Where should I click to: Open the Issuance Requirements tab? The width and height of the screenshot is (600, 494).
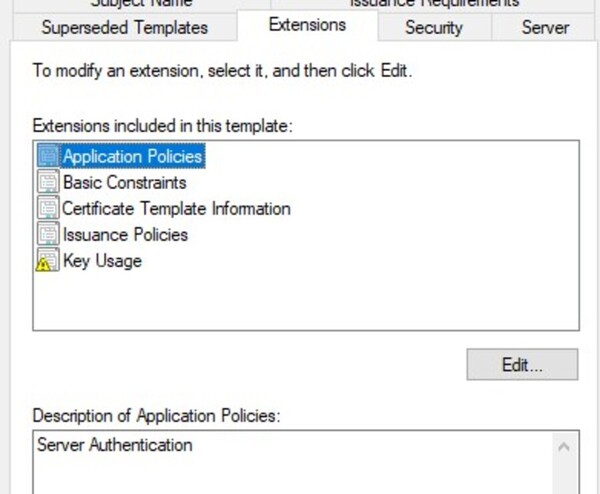(x=433, y=4)
